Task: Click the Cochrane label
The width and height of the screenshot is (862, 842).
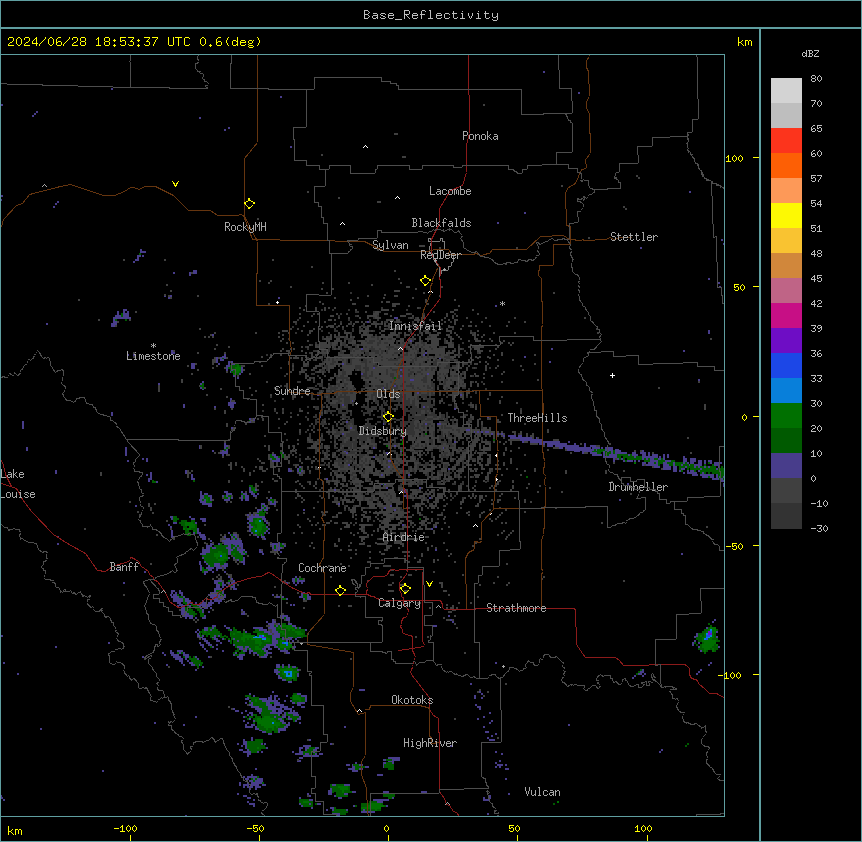Action: pyautogui.click(x=322, y=568)
